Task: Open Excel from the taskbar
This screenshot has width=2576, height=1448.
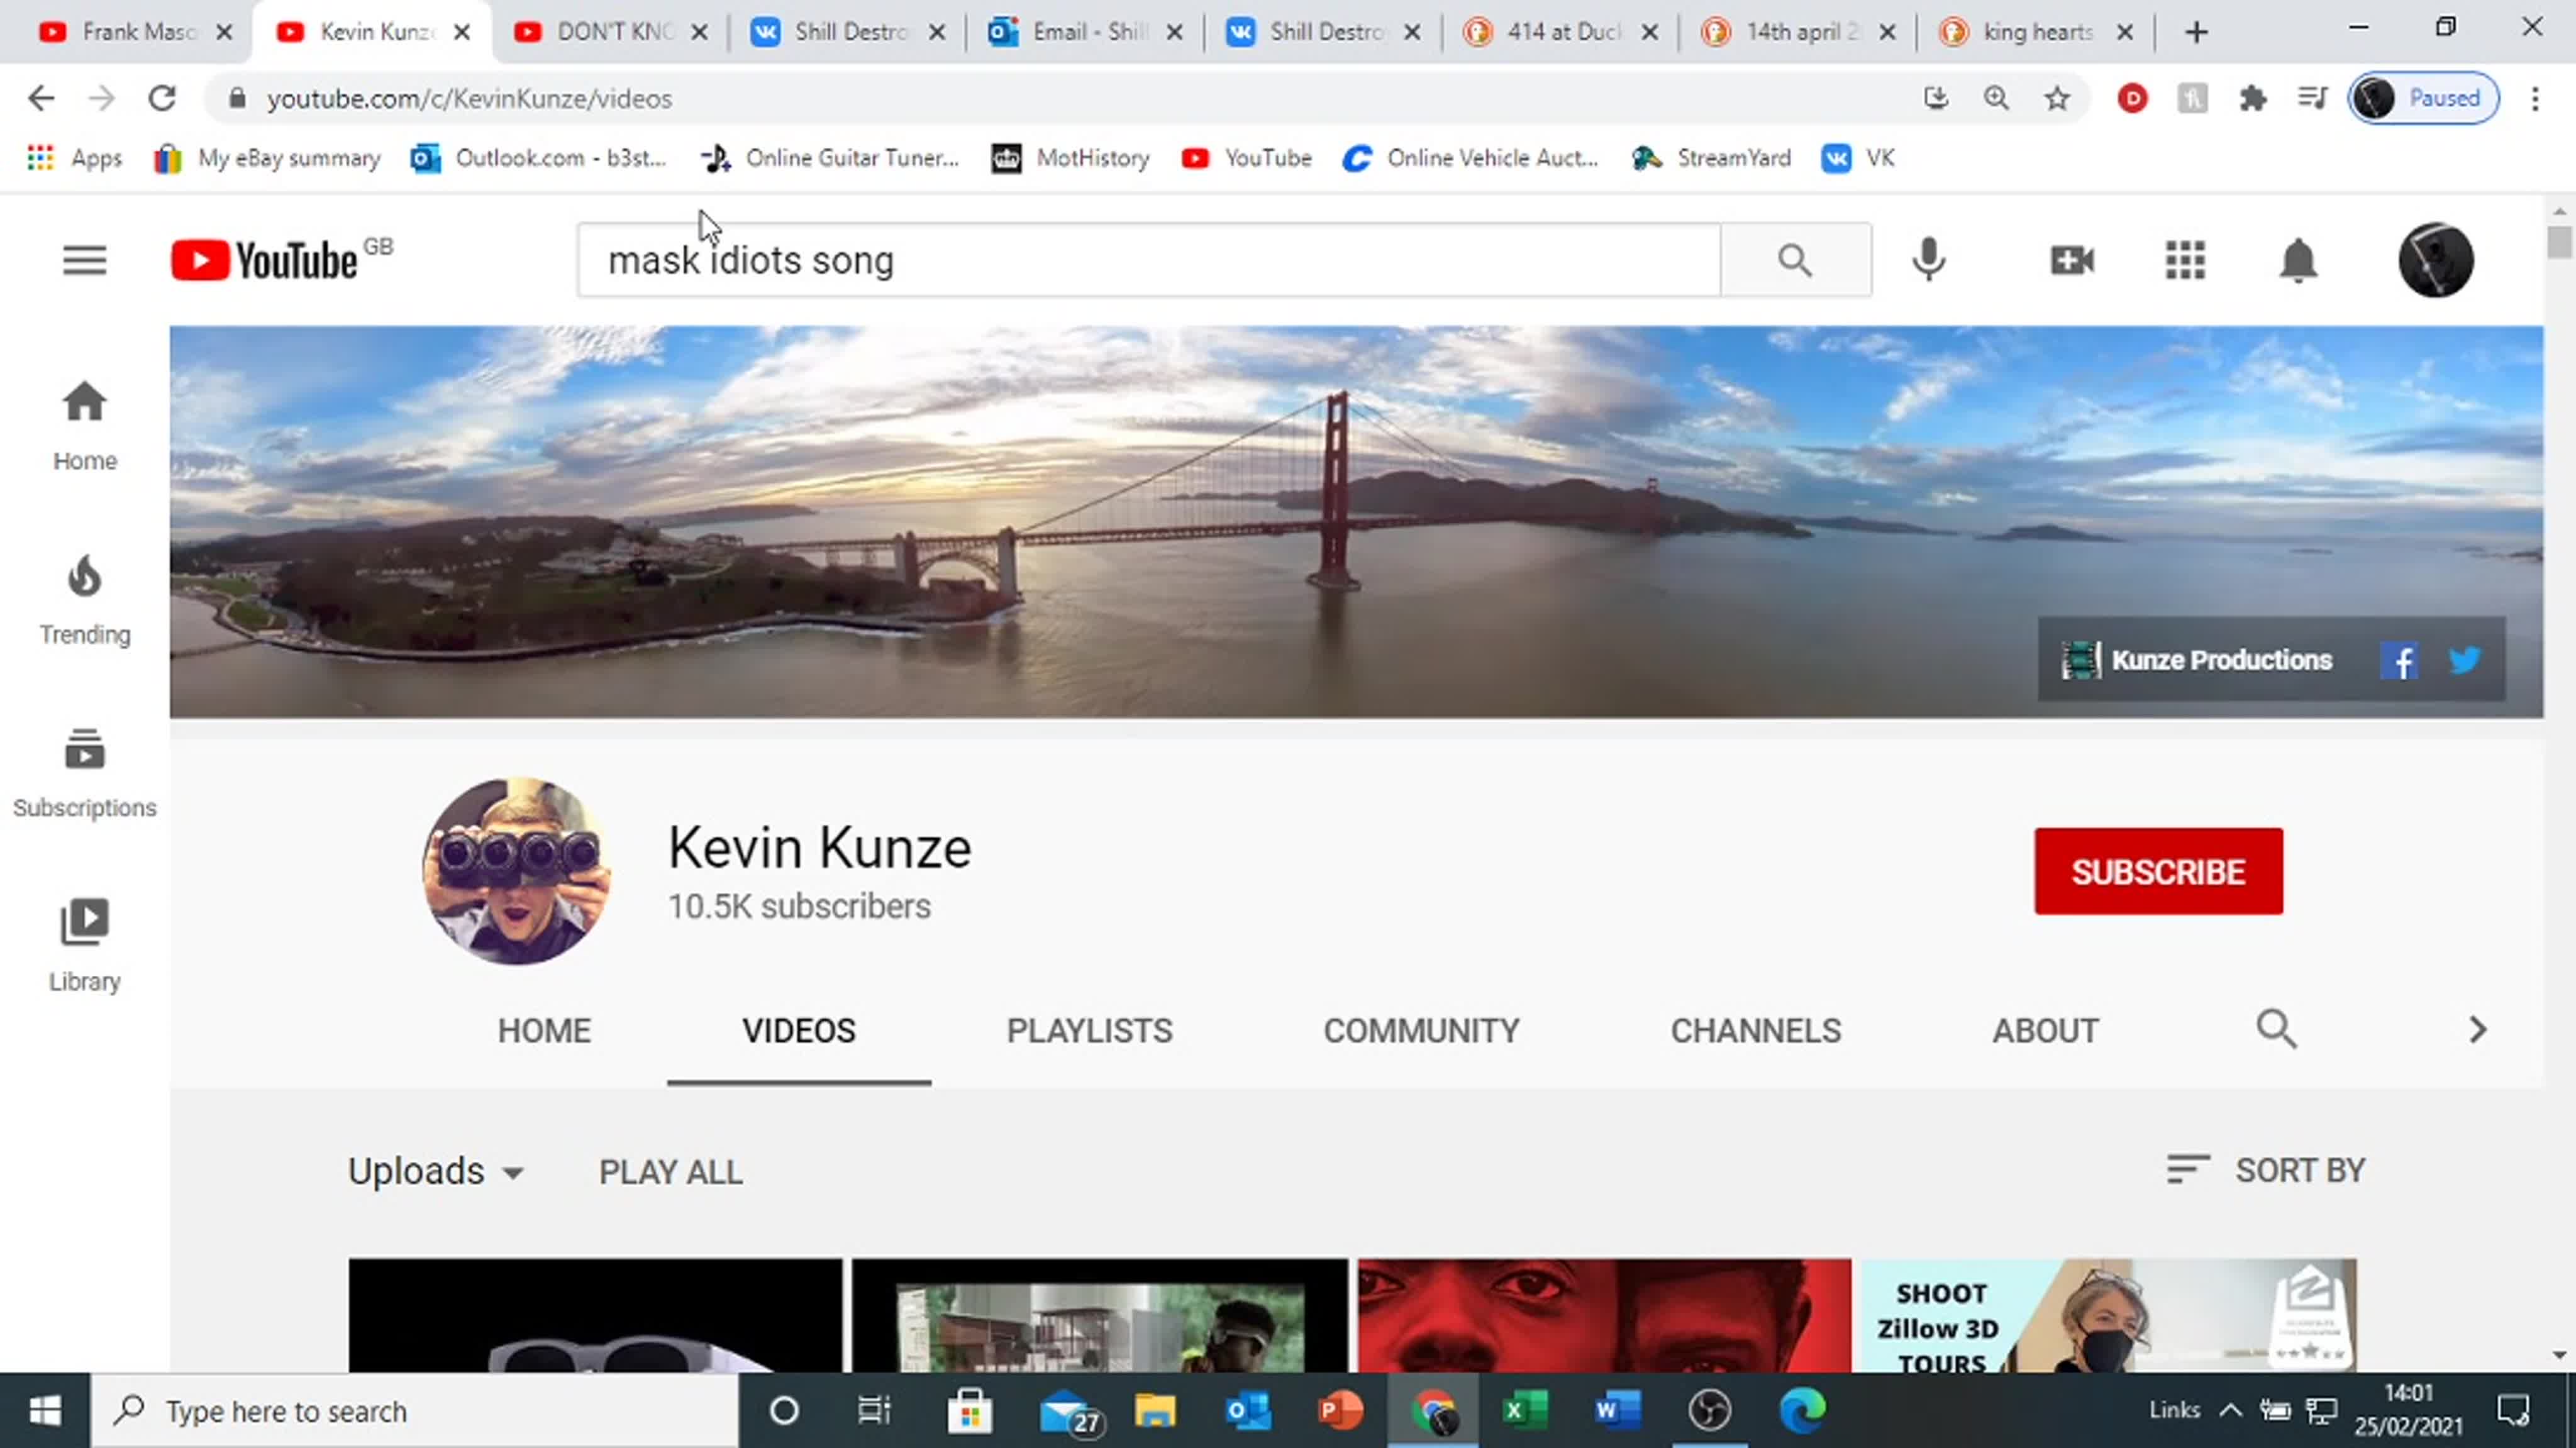Action: coord(1525,1411)
